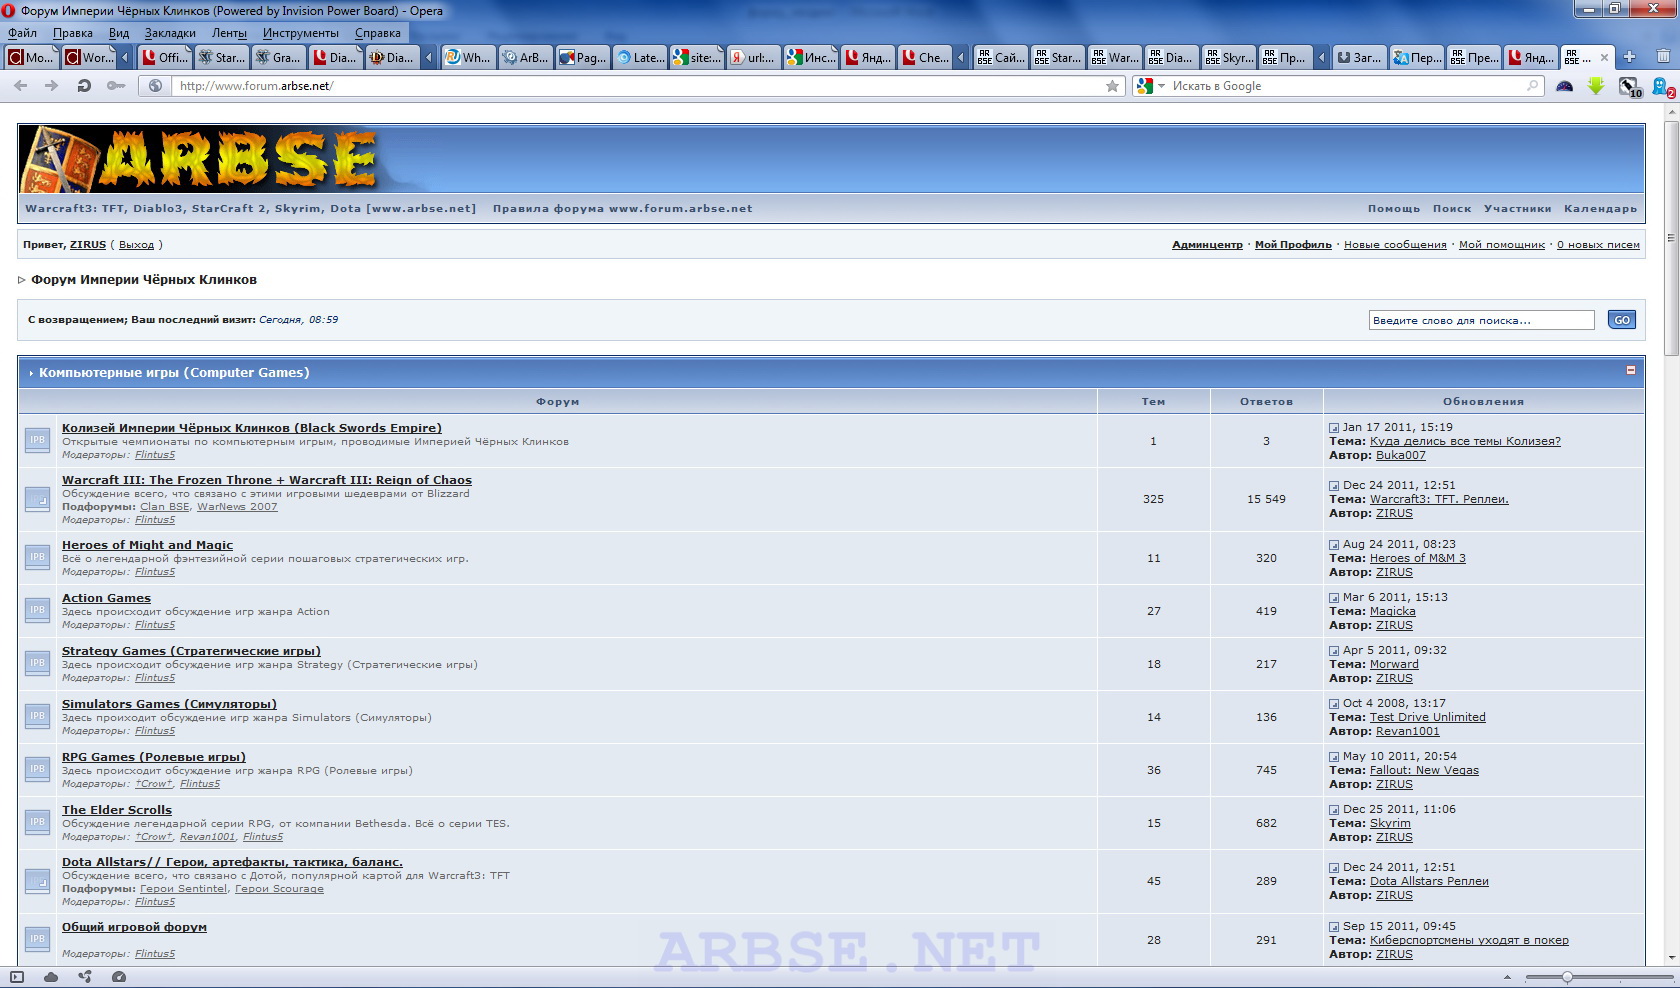Open Мой Профиль link
The height and width of the screenshot is (988, 1680).
(x=1293, y=245)
